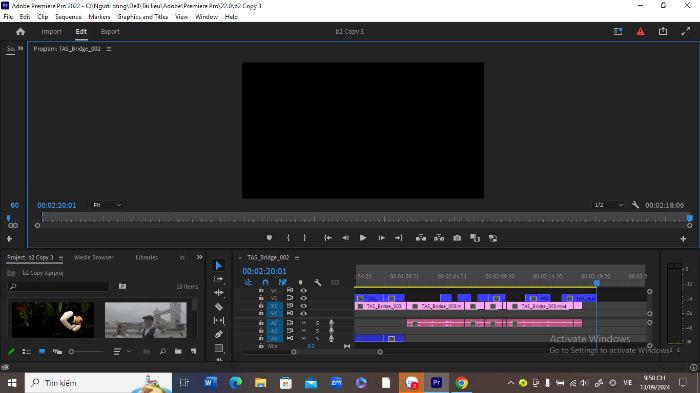The width and height of the screenshot is (700, 393).
Task: Click the Mark In button
Action: point(288,238)
